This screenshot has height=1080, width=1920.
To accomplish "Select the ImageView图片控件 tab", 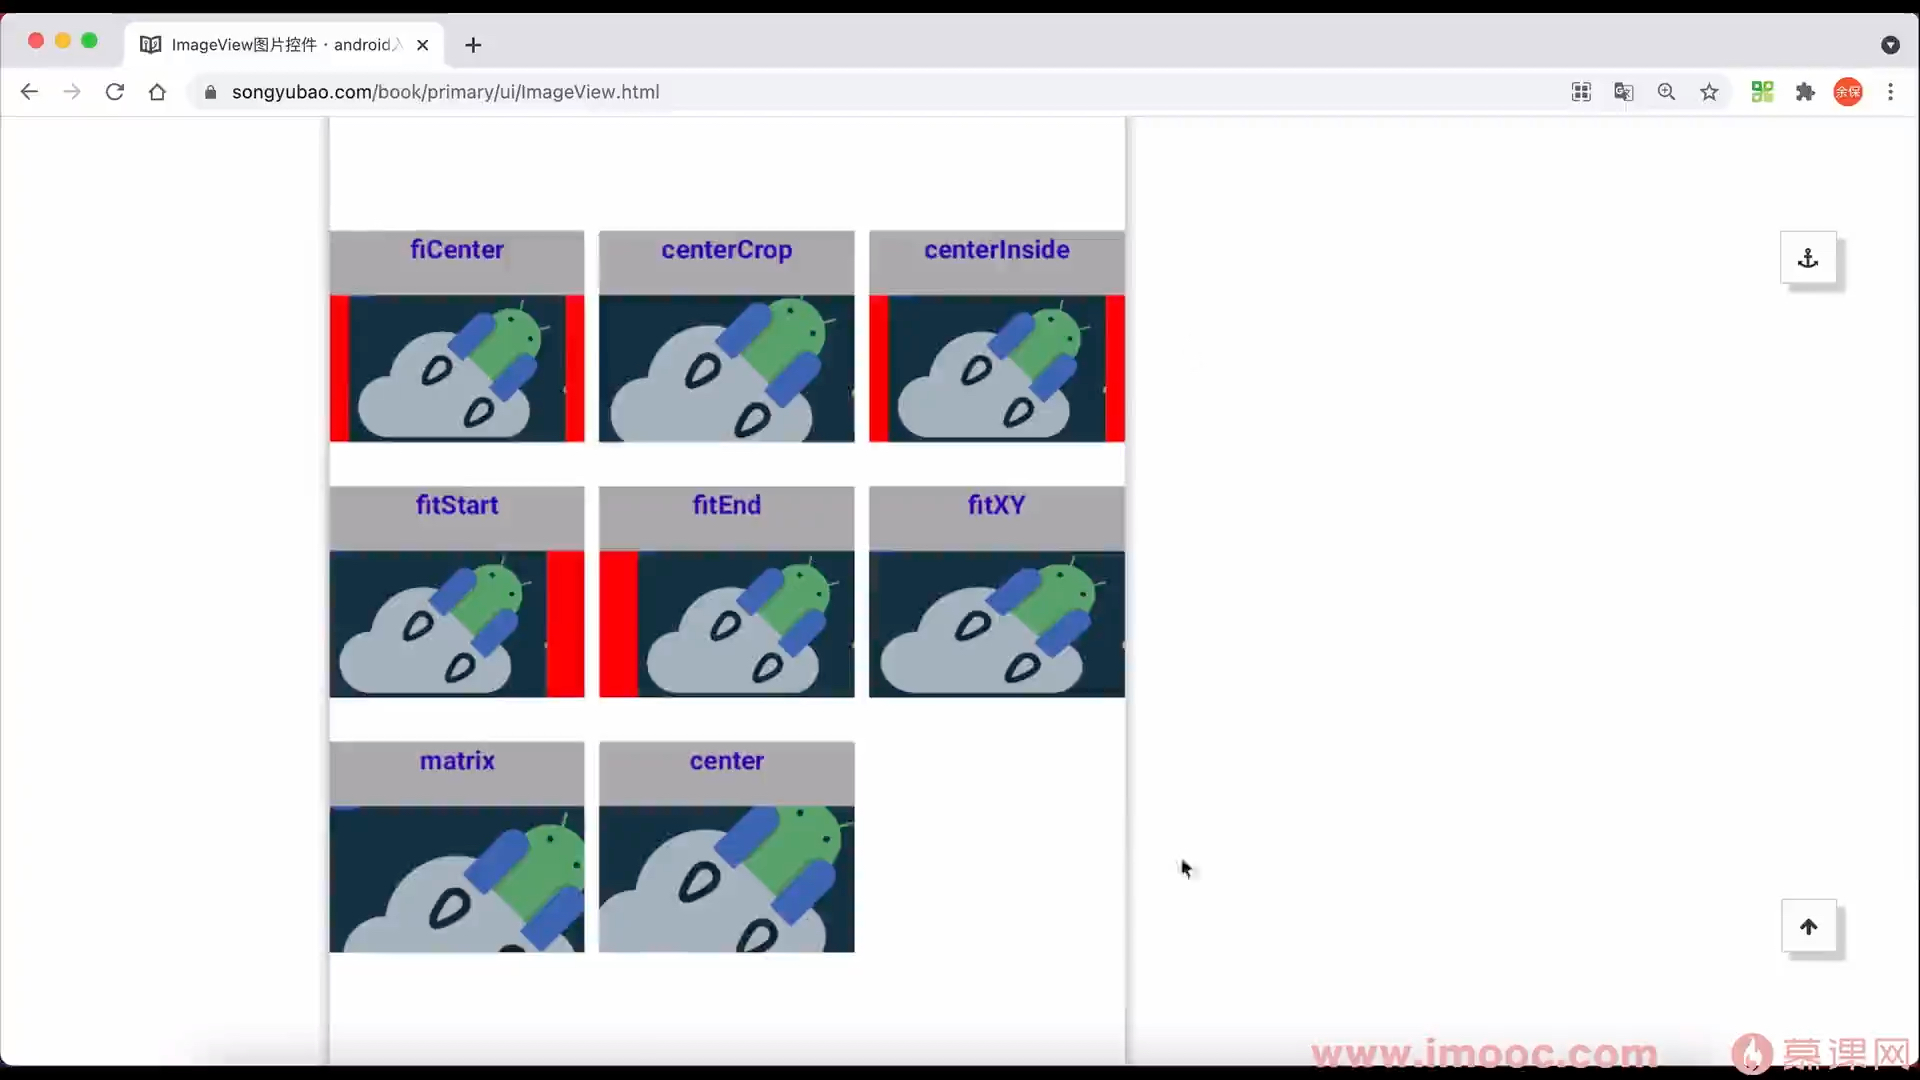I will pos(285,45).
